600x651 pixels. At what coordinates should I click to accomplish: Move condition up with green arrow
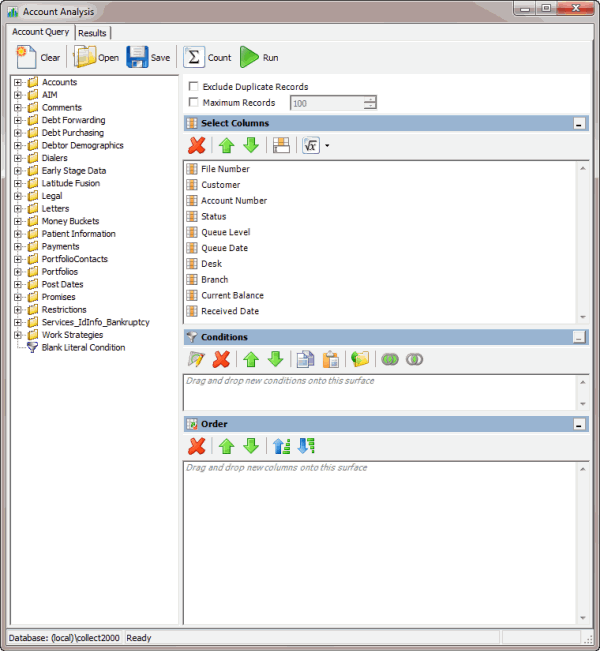coord(251,360)
